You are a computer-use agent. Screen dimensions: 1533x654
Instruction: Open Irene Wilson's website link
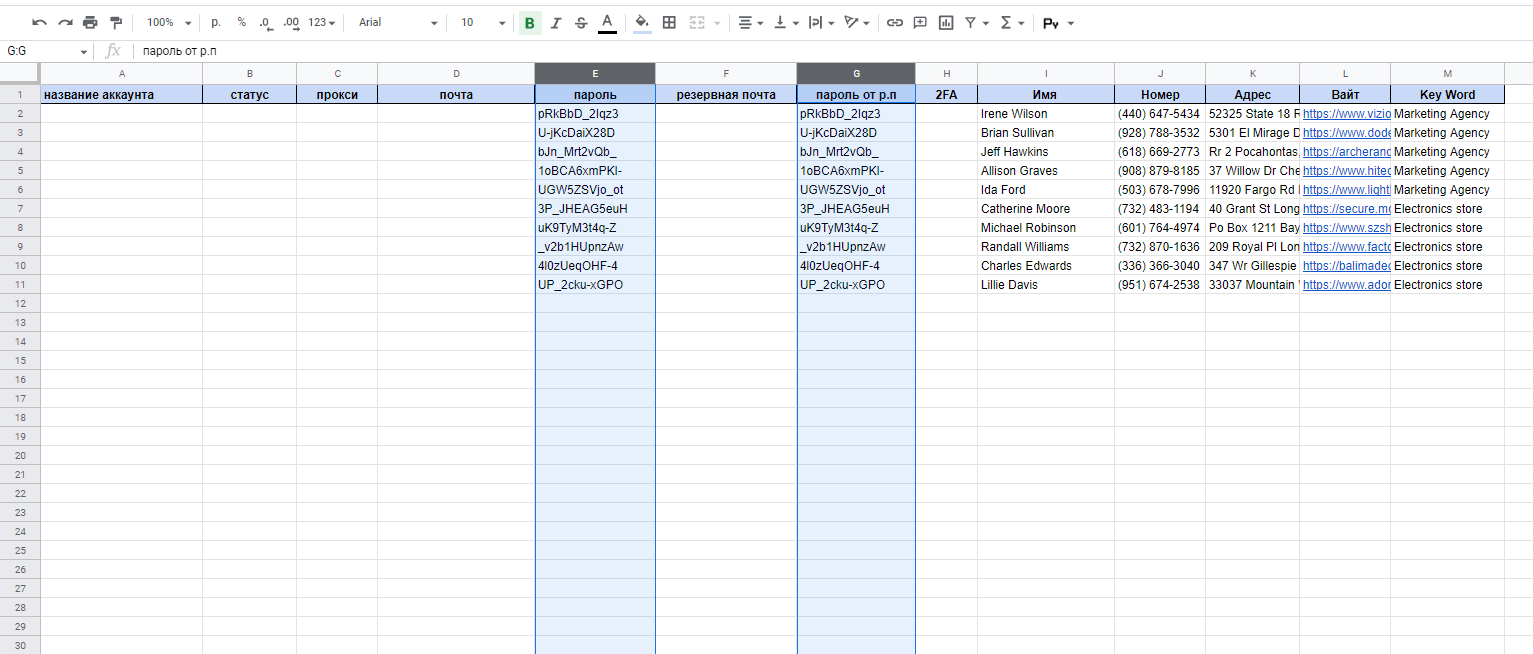coord(1346,114)
